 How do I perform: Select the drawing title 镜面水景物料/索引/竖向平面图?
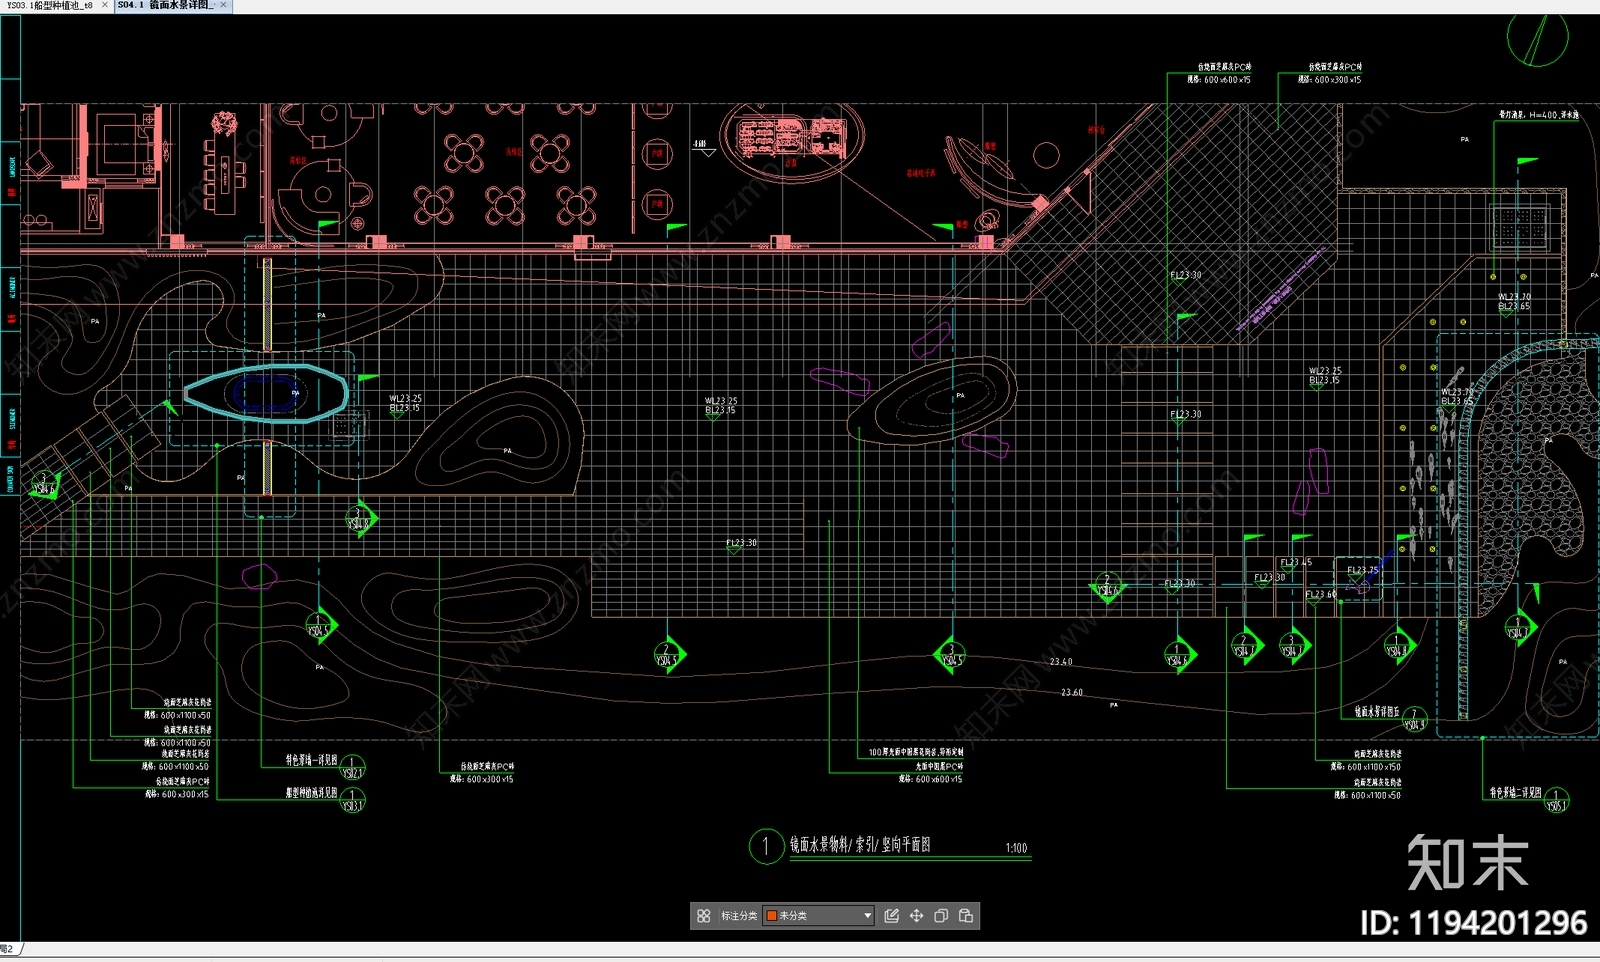pos(860,845)
